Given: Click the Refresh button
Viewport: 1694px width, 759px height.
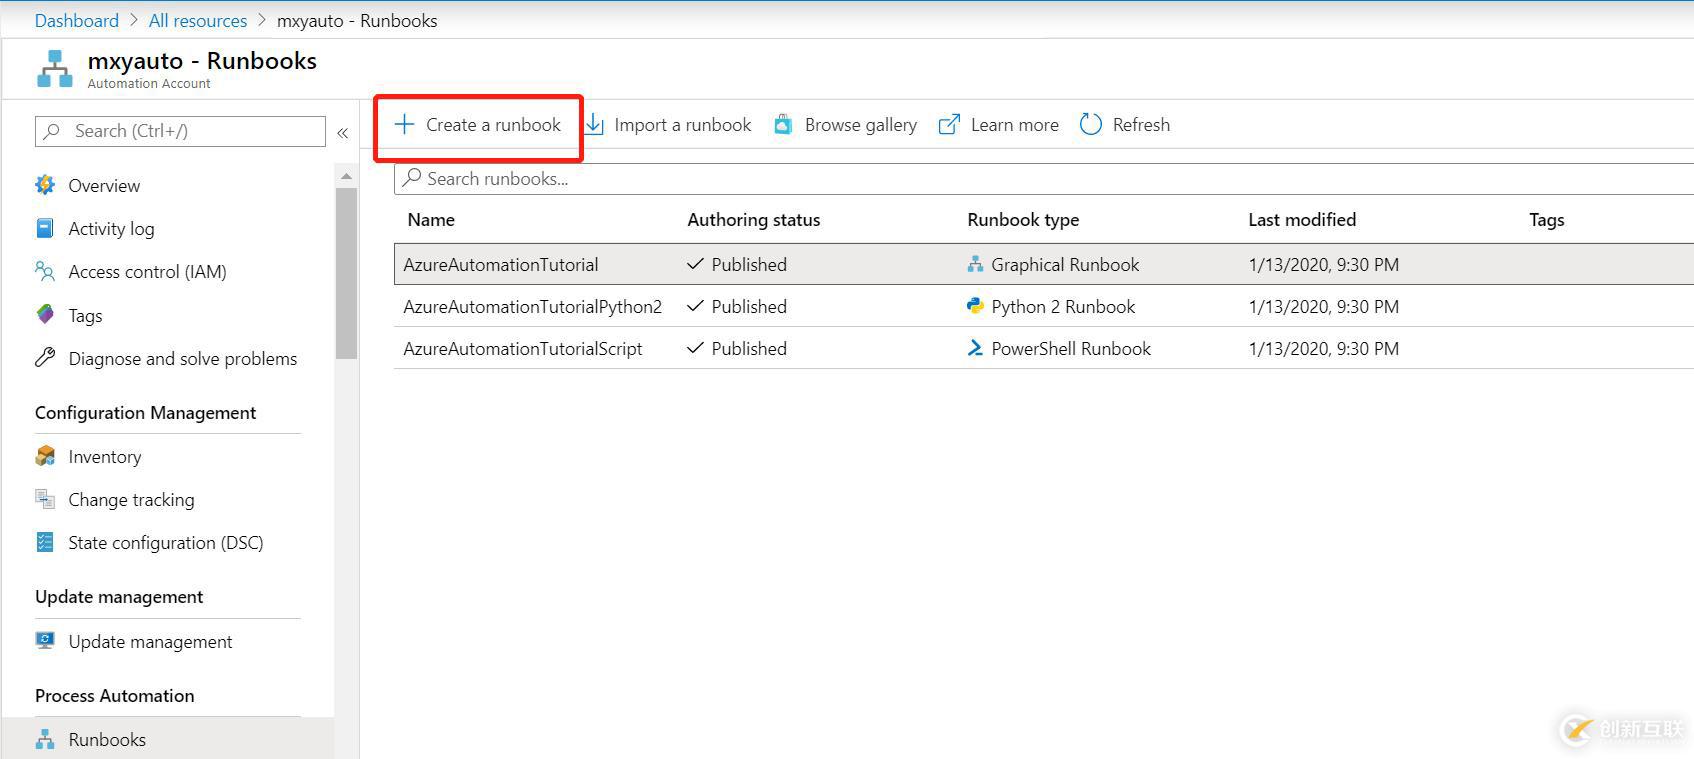Looking at the screenshot, I should 1126,125.
